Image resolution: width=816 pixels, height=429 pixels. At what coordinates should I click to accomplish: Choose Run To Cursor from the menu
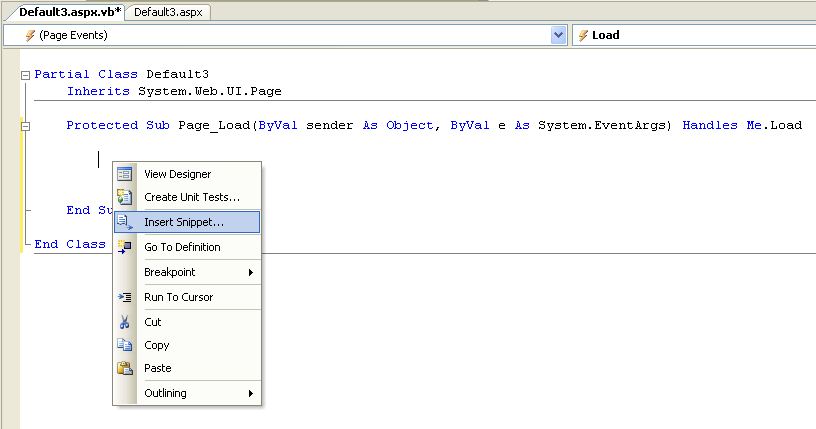[x=187, y=297]
